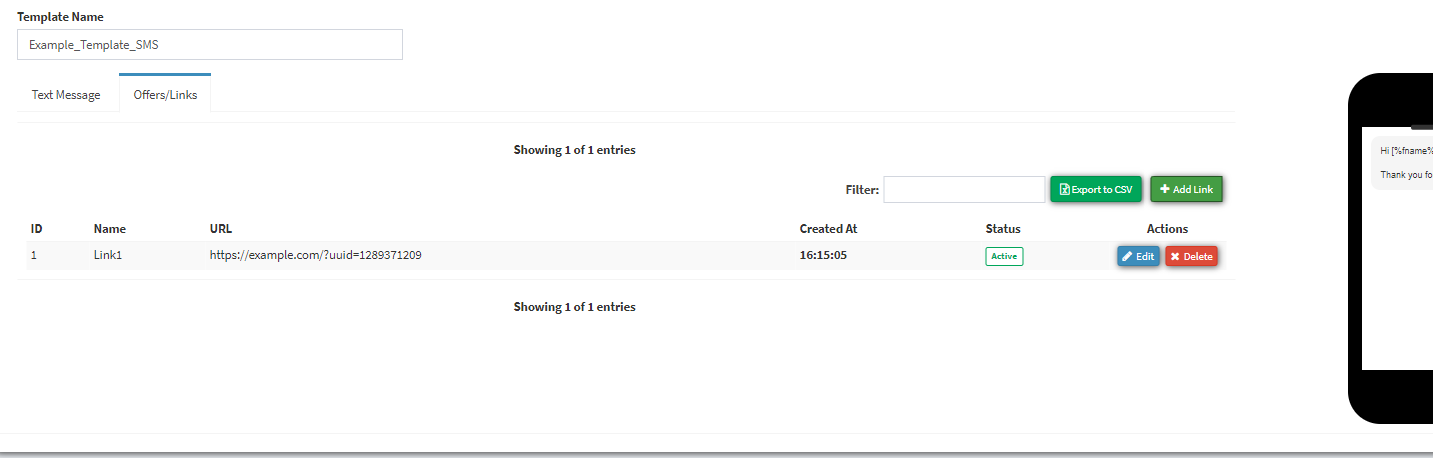Screen dimensions: 1433x458
Task: Focus the Template Name input field
Action: (x=210, y=45)
